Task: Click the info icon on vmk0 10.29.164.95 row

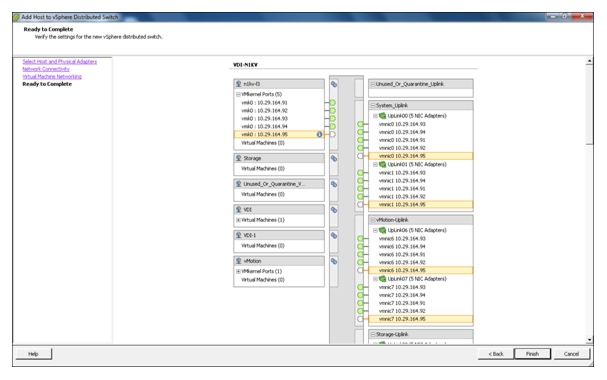Action: [x=319, y=134]
